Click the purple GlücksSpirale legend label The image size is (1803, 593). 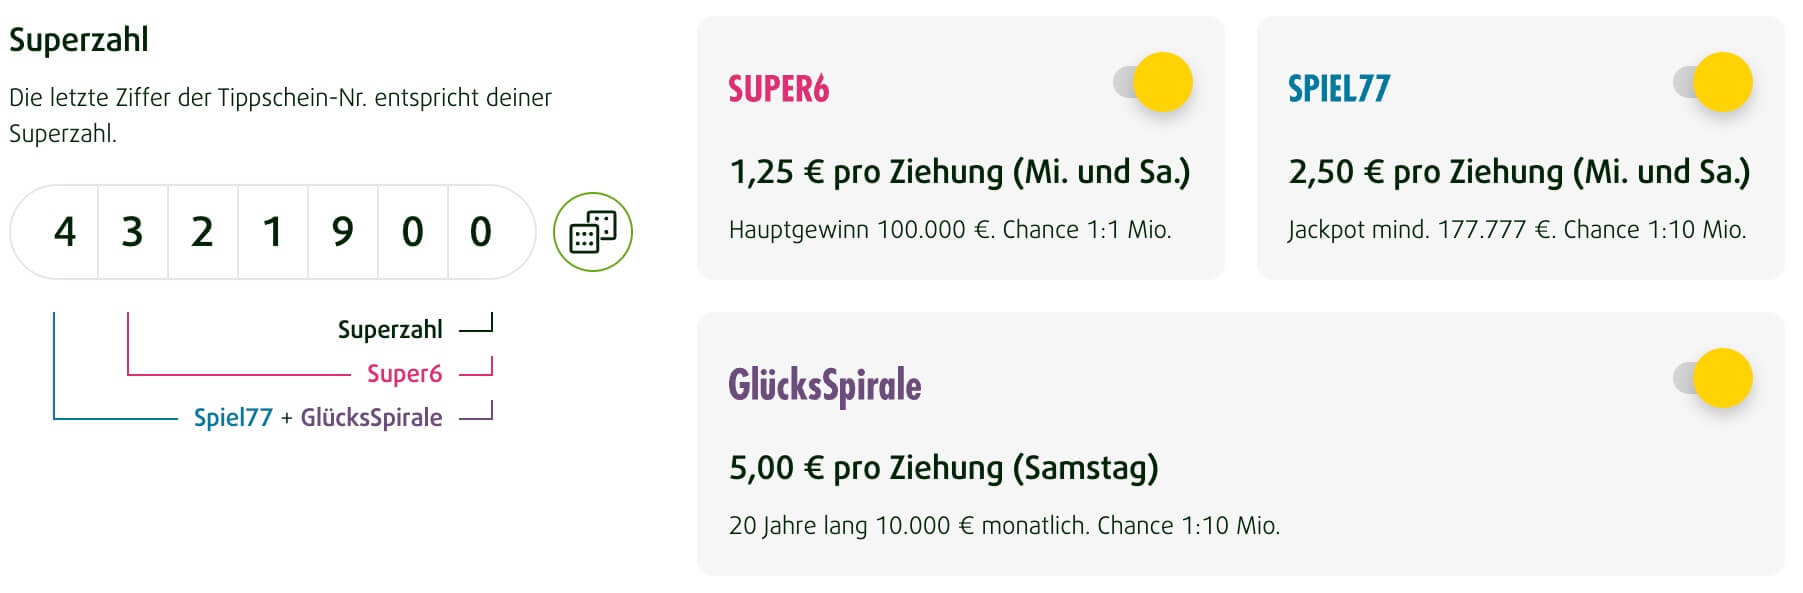pyautogui.click(x=371, y=418)
